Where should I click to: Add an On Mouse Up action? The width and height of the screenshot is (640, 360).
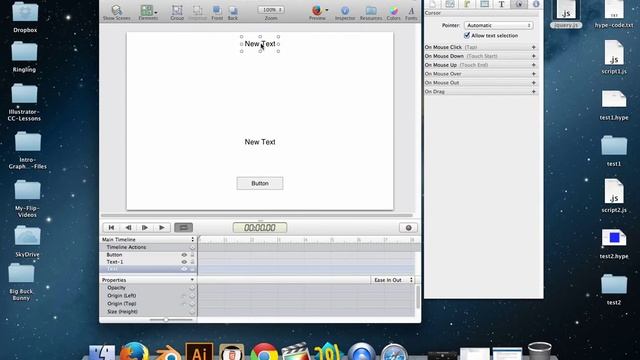[533, 65]
